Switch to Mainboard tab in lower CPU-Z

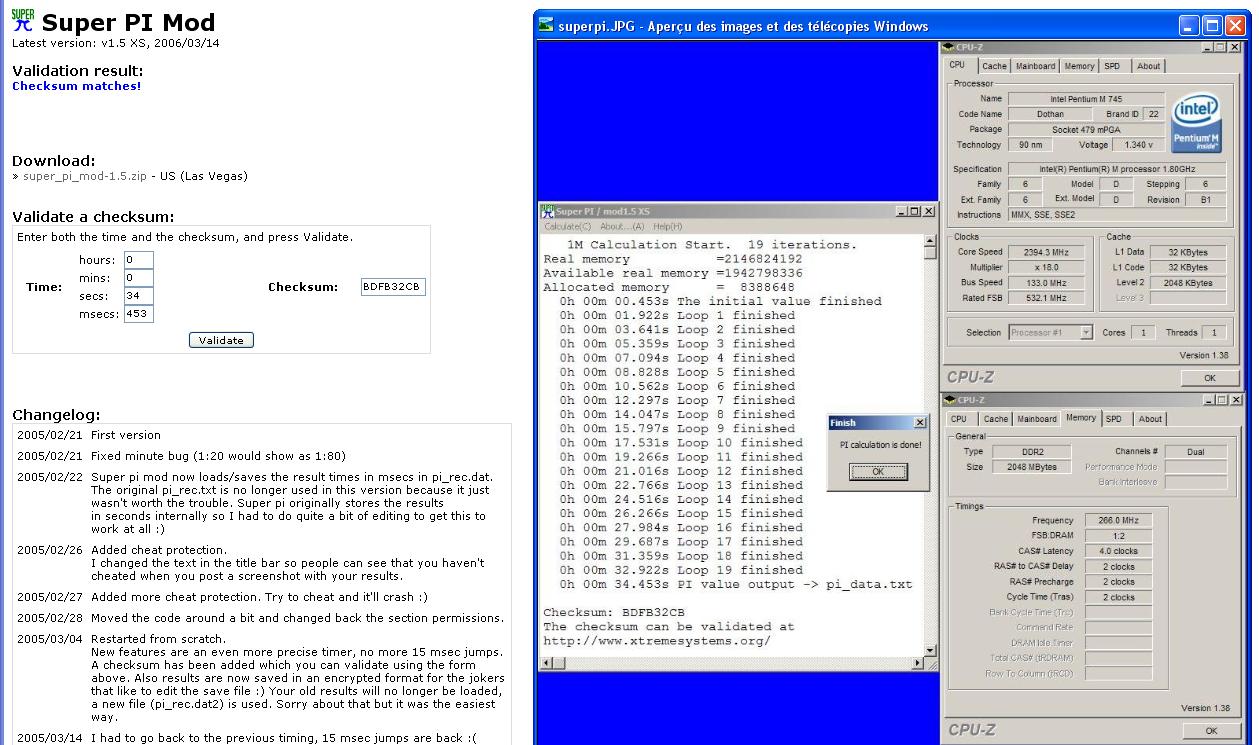click(1036, 419)
